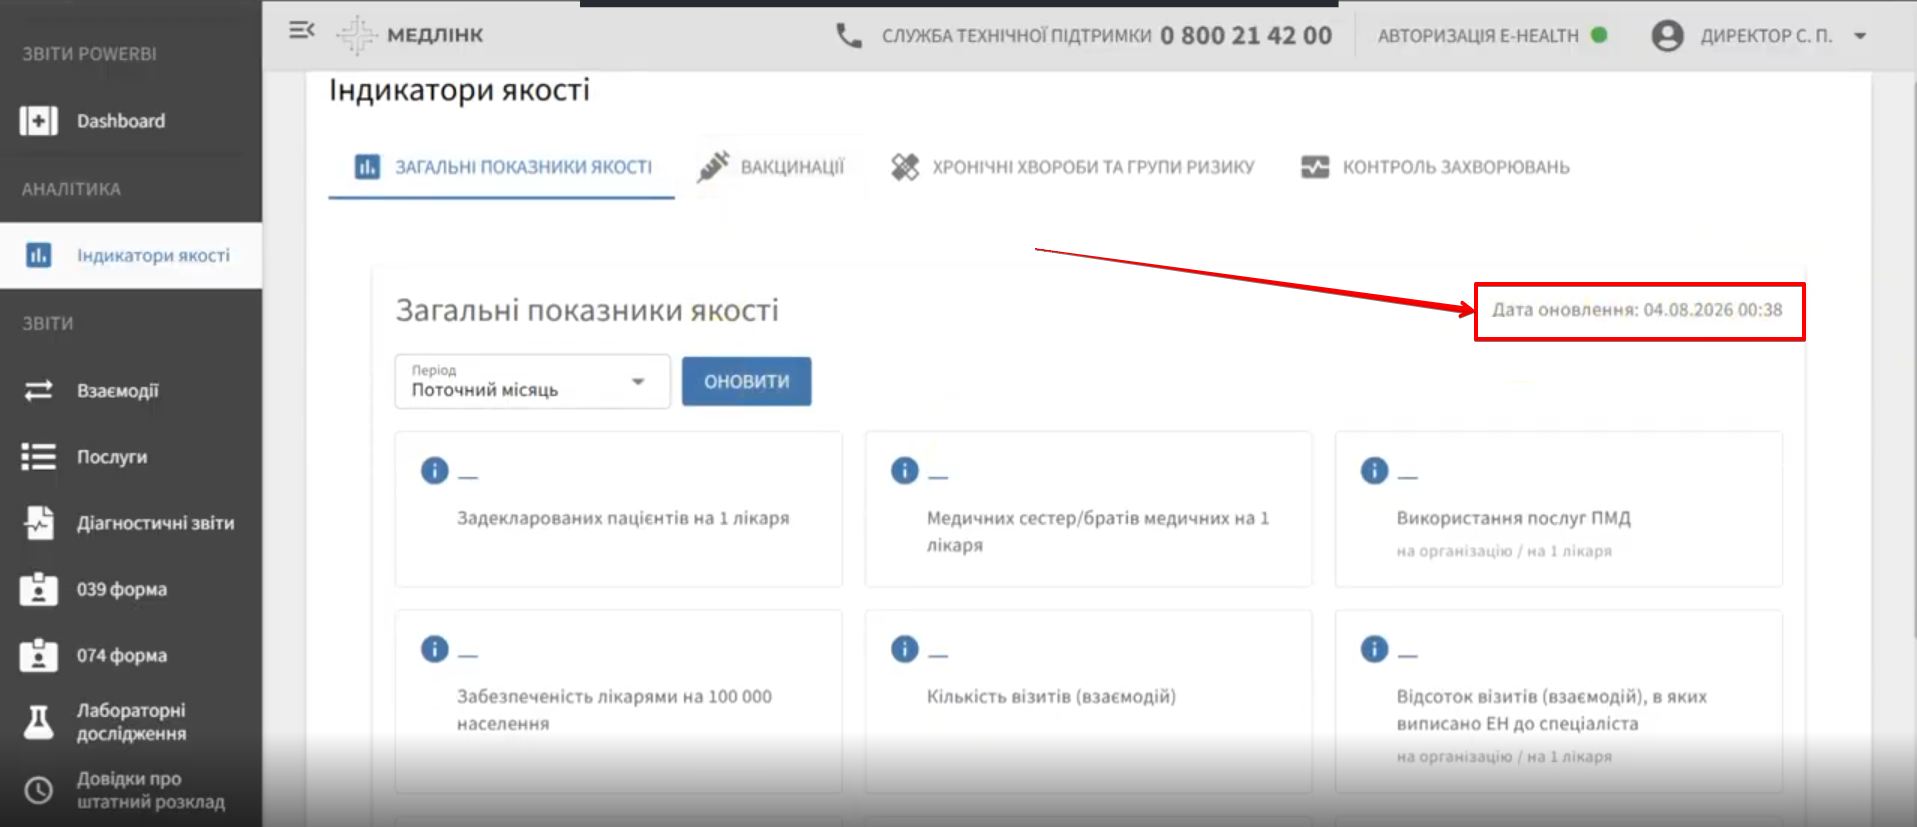The width and height of the screenshot is (1917, 827).
Task: Click the user avatar icon
Action: [x=1667, y=36]
